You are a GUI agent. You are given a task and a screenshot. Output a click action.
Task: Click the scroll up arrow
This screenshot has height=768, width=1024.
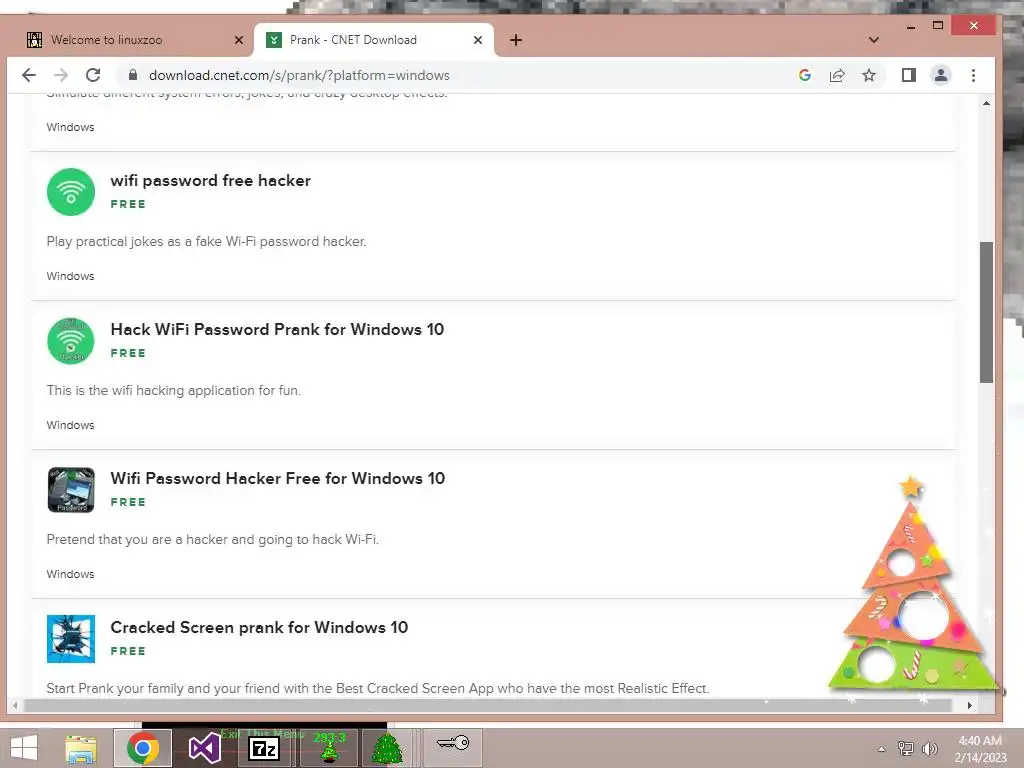(986, 103)
